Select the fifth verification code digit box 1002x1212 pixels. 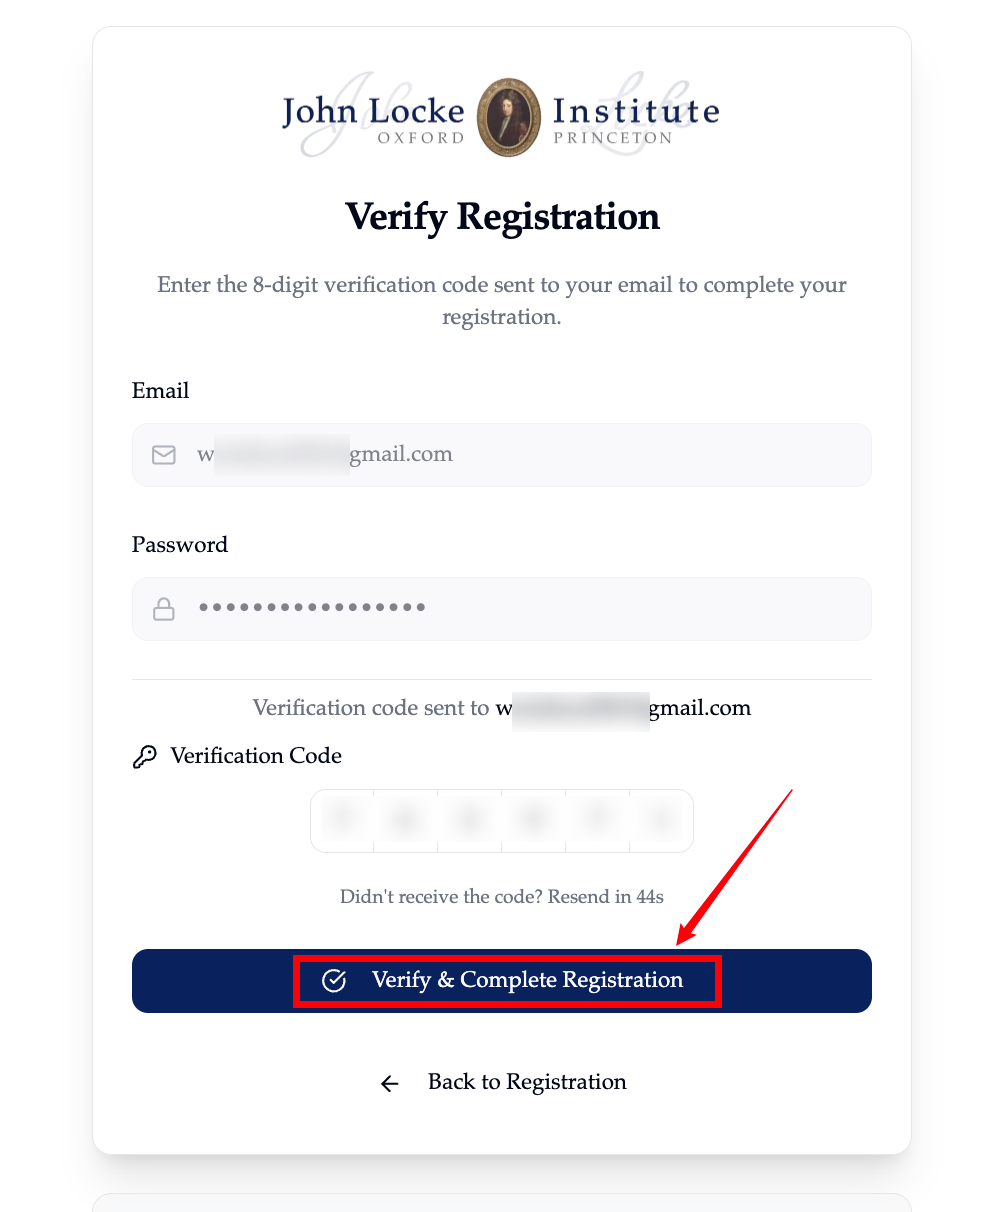(x=598, y=821)
